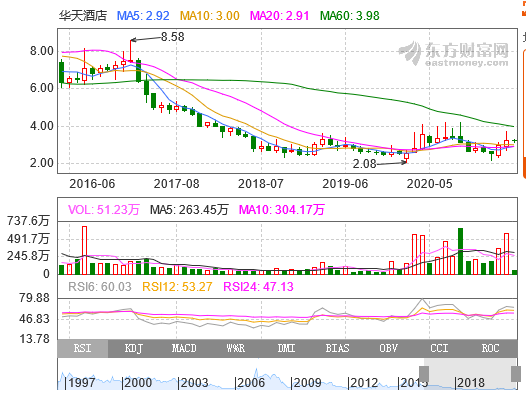Click the RSI24: 47.13 label
Viewport: 526px width, 393px height.
pos(258,287)
